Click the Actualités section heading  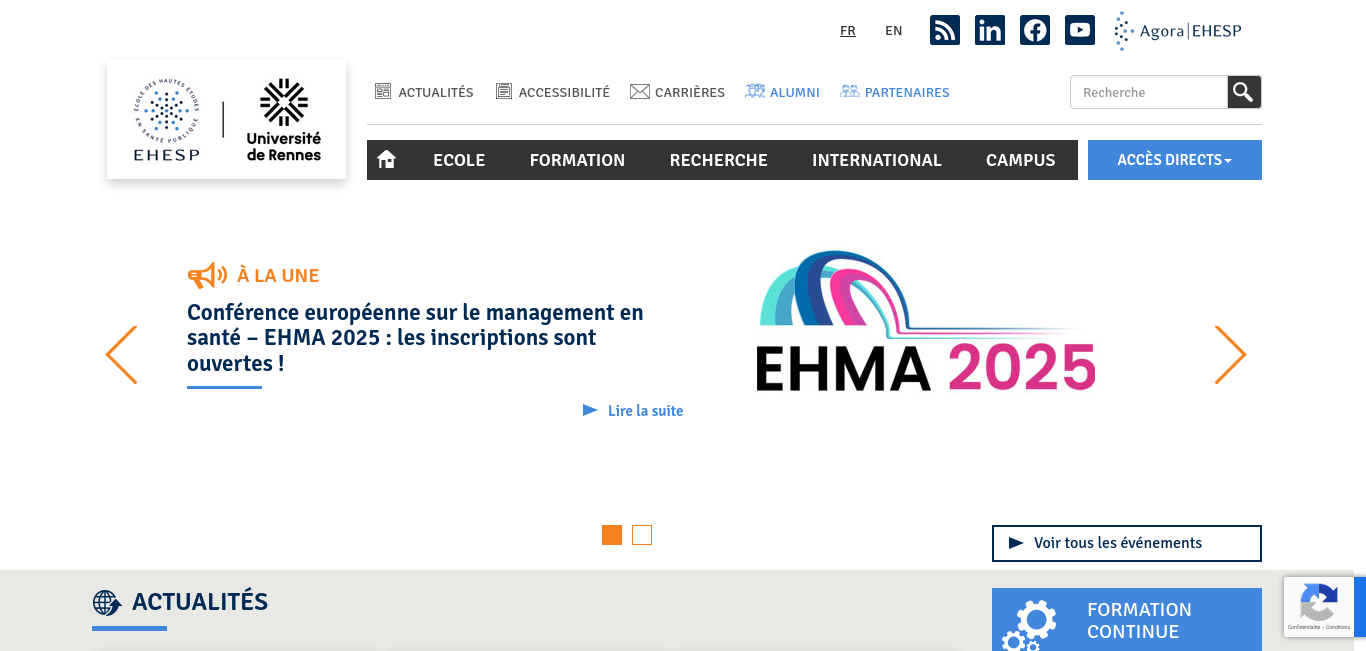point(181,602)
